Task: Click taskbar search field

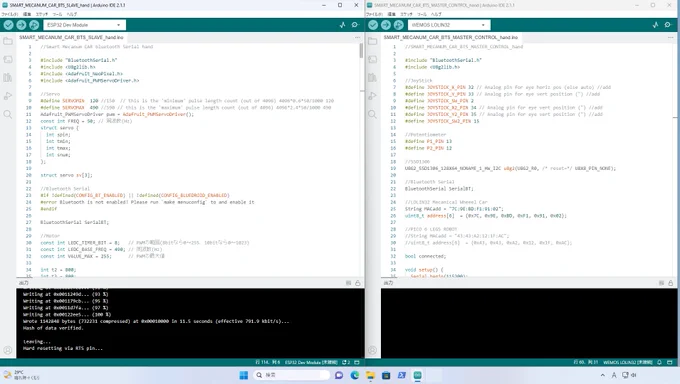Action: [291, 375]
